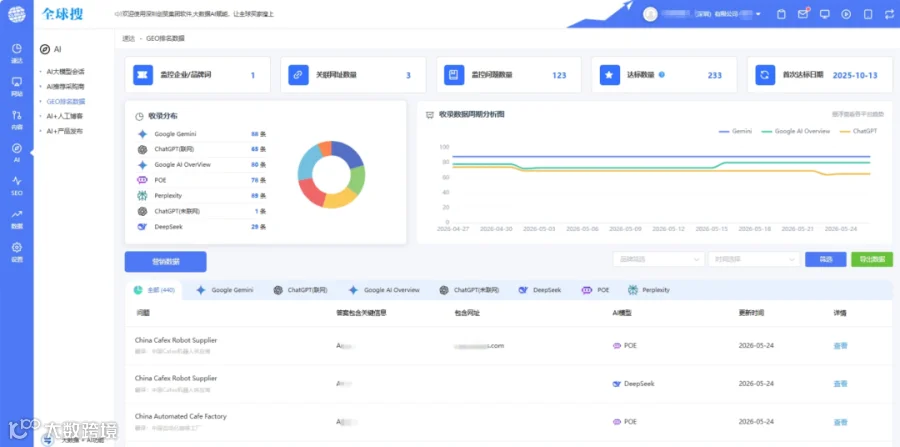This screenshot has width=900, height=447.
Task: Open the 时间选择 dropdown
Action: click(754, 259)
